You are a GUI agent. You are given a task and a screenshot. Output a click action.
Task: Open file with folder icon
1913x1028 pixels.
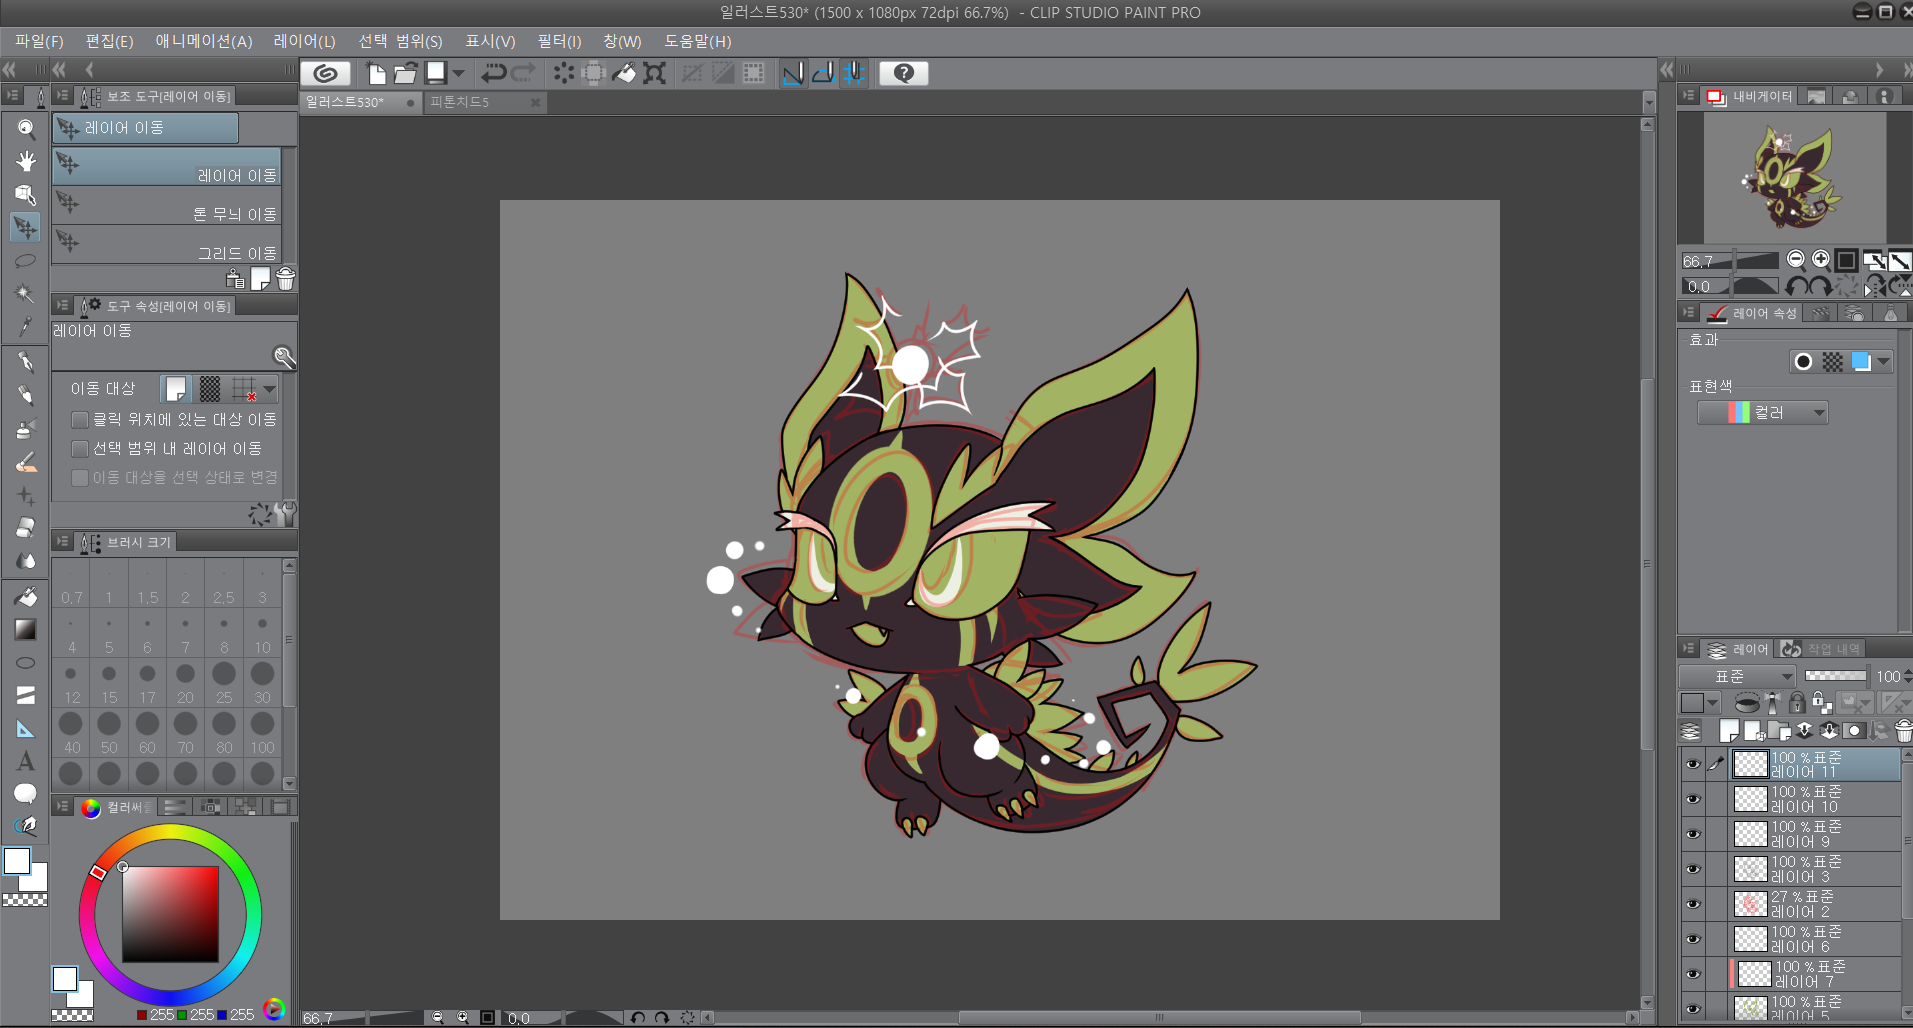point(405,73)
